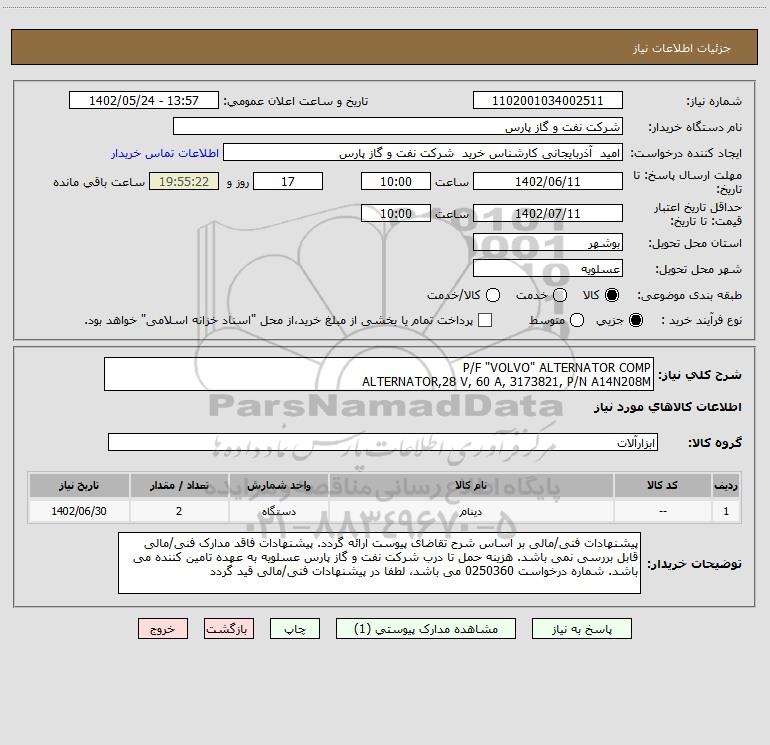Click the unit cell دستگاه
The image size is (770, 745).
[278, 511]
